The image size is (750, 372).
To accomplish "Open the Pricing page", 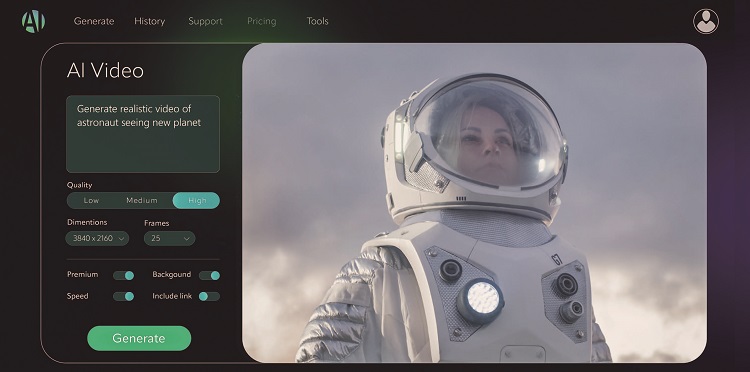I will coord(262,21).
